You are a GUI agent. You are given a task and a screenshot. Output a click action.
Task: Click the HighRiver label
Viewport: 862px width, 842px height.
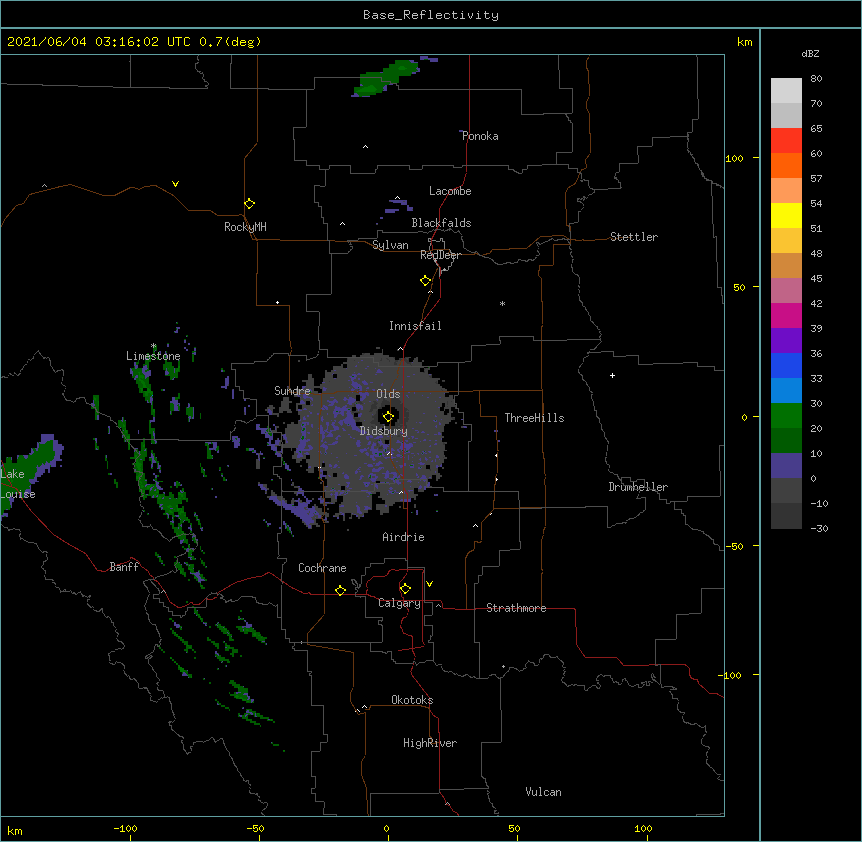click(x=430, y=743)
